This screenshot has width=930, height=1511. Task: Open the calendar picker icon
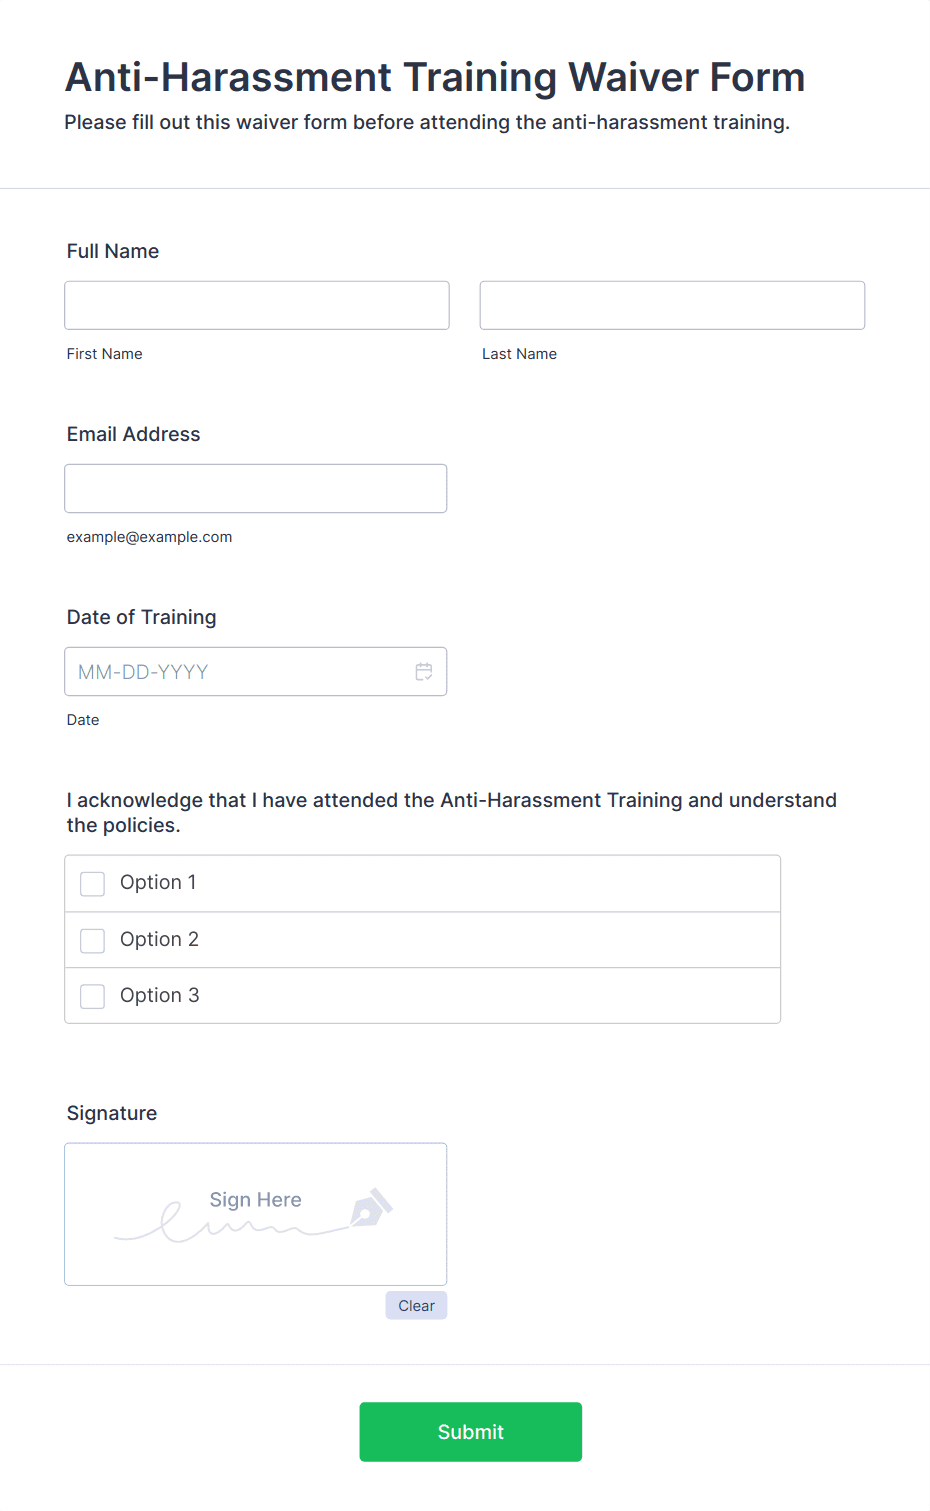coord(424,672)
